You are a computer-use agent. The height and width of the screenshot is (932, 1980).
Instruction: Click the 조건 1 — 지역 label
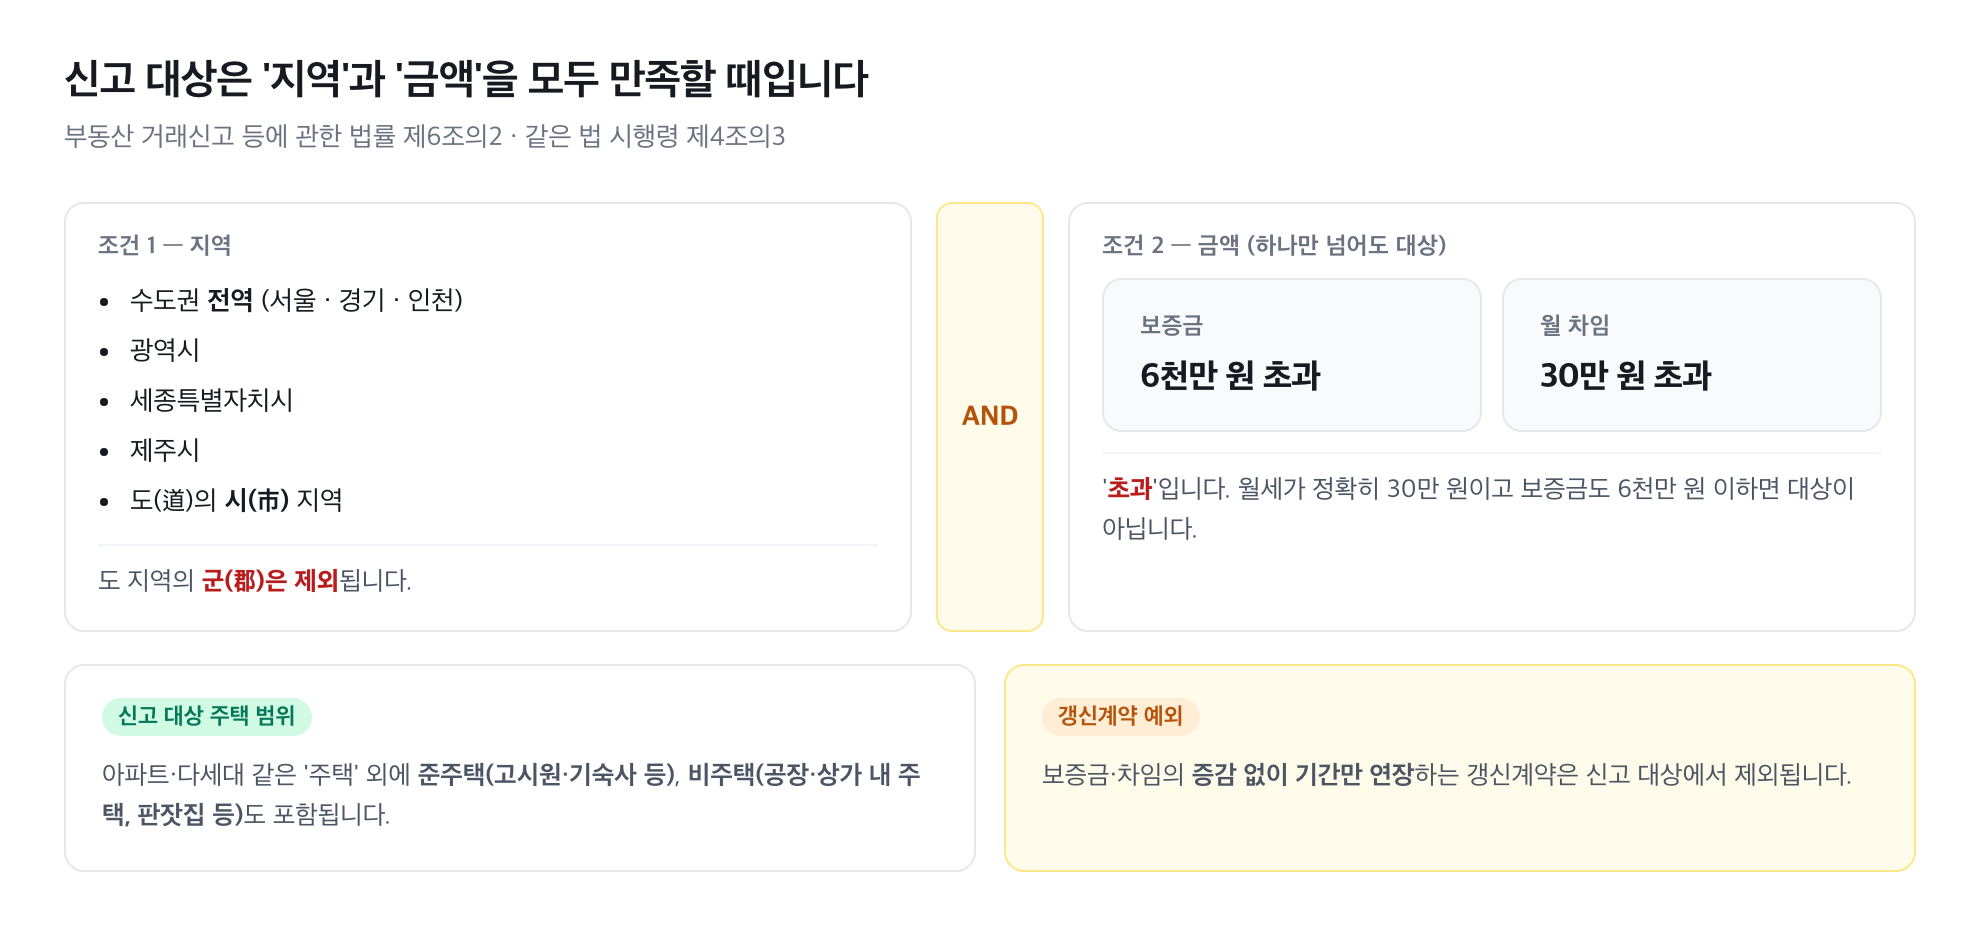click(x=165, y=245)
